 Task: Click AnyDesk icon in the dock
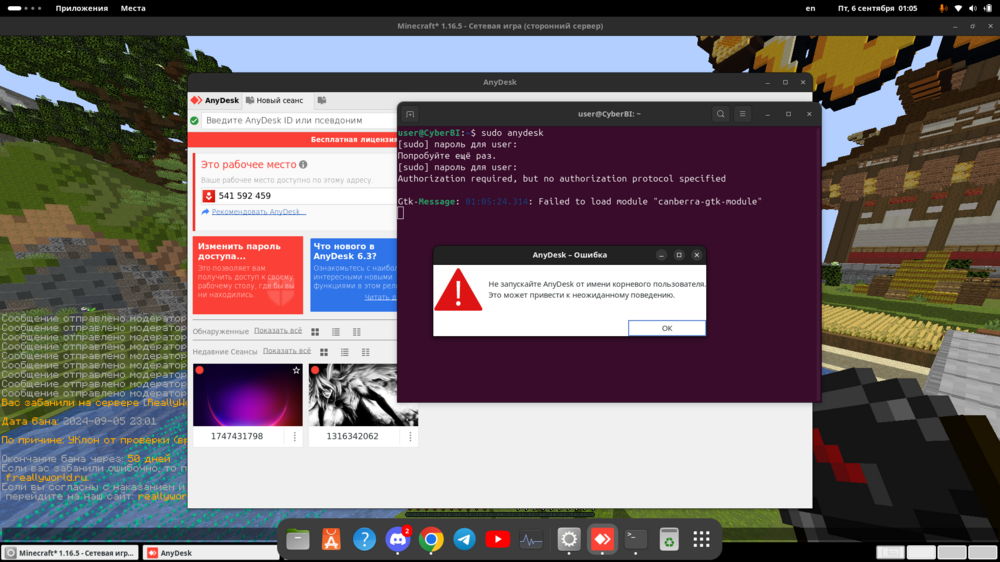(602, 540)
